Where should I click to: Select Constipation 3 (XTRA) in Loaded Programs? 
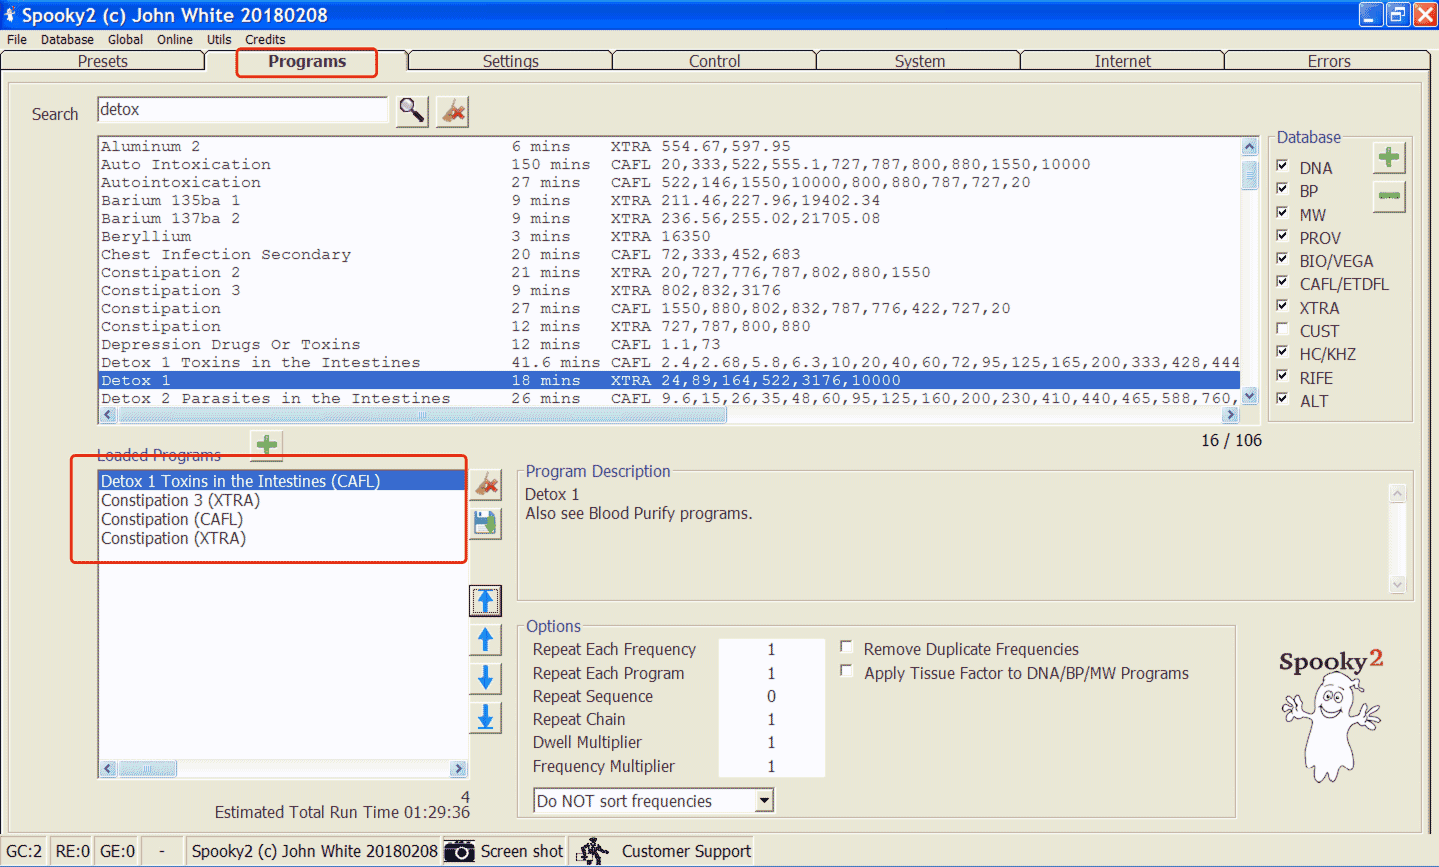click(x=283, y=500)
